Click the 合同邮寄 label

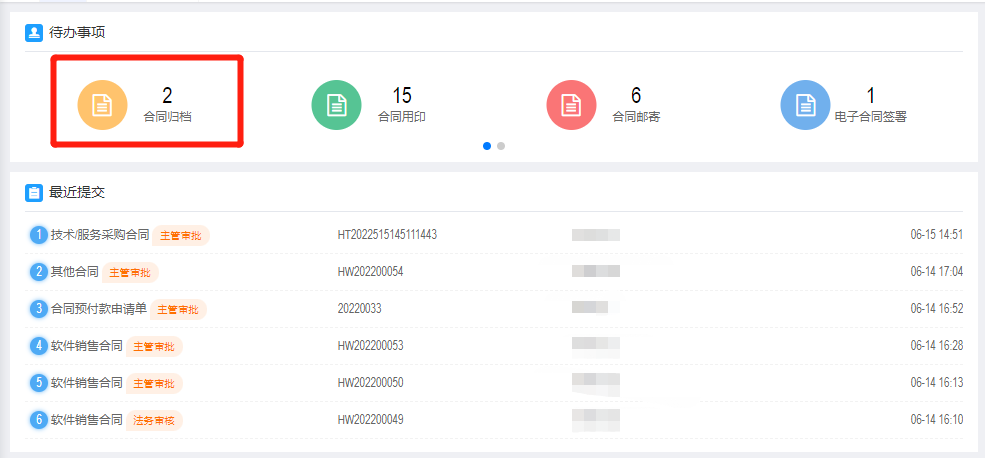(x=636, y=117)
